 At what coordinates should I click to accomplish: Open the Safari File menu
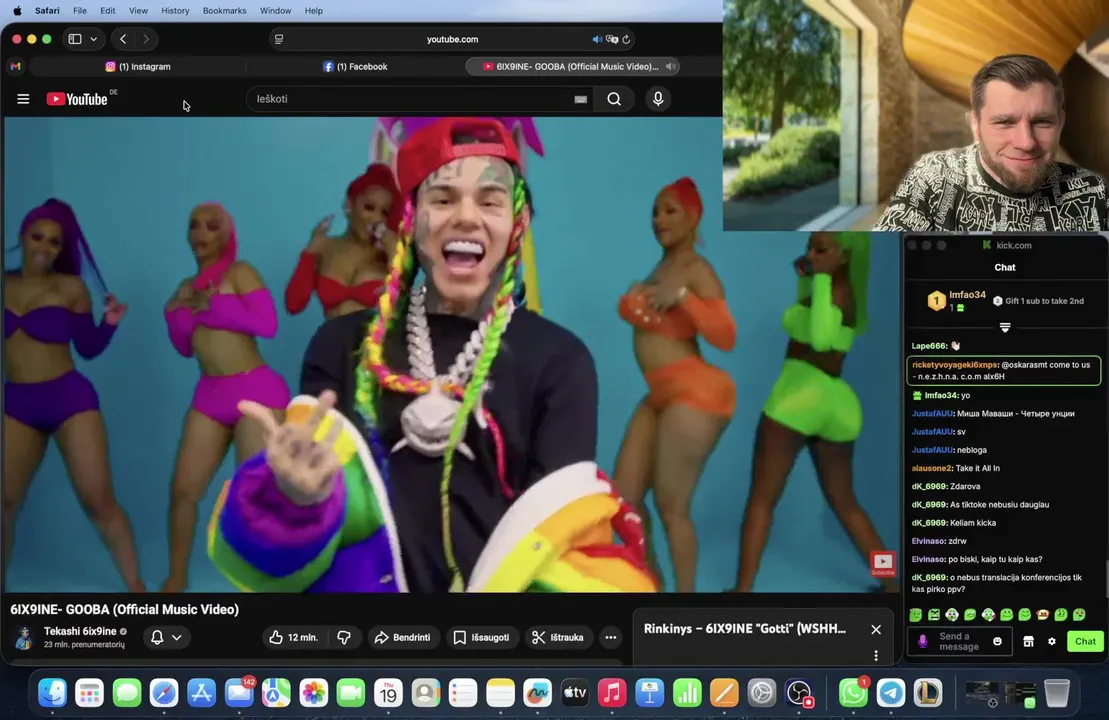pos(80,11)
